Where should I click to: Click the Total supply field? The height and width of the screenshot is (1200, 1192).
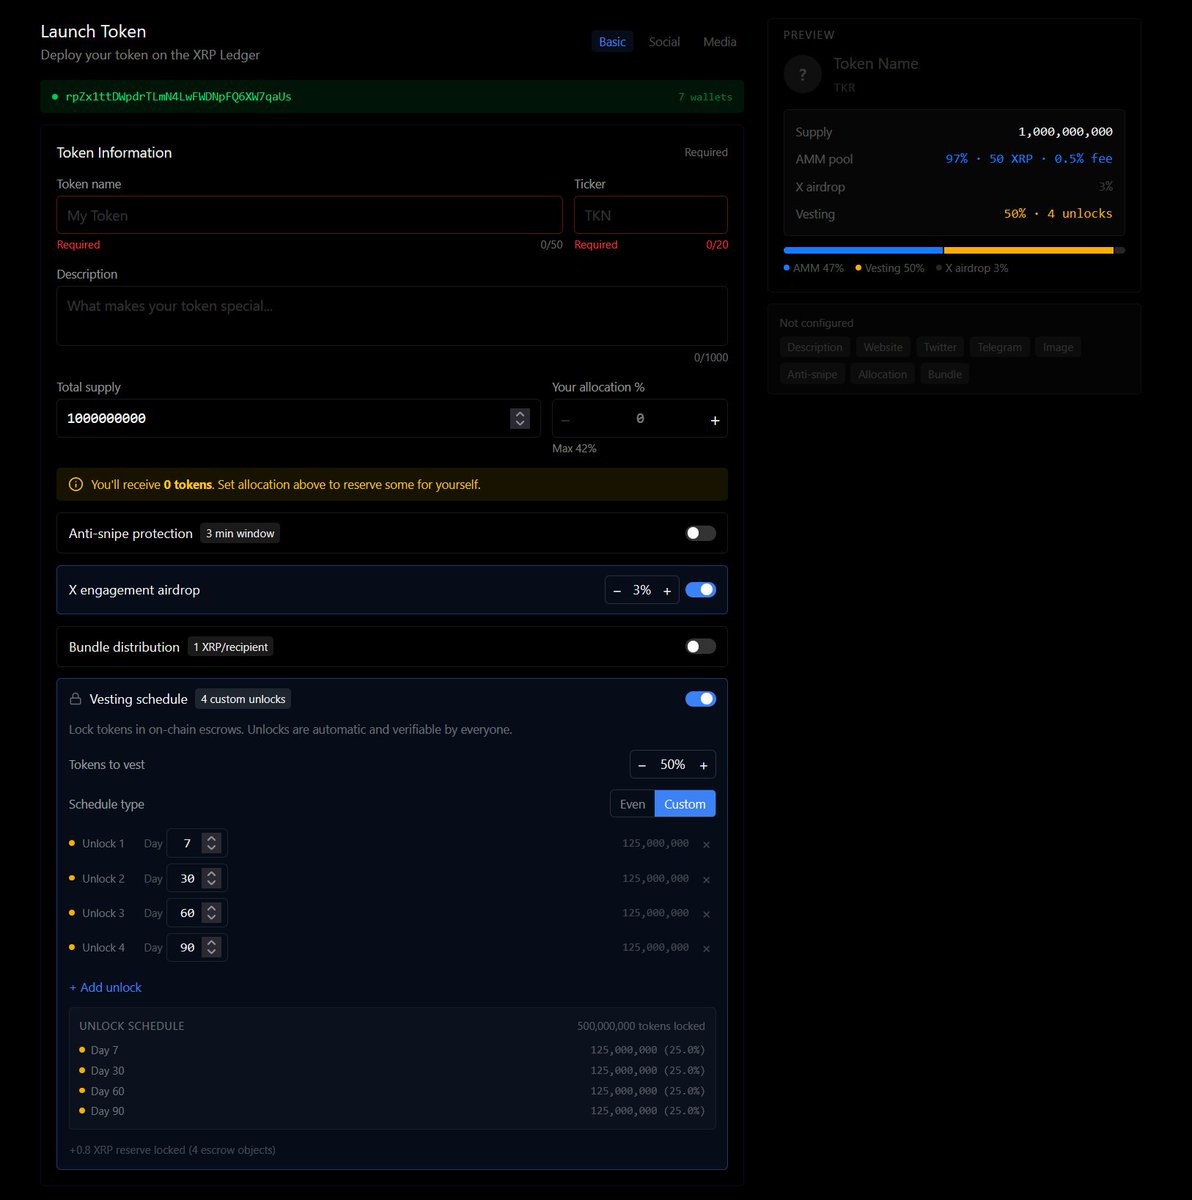(298, 419)
